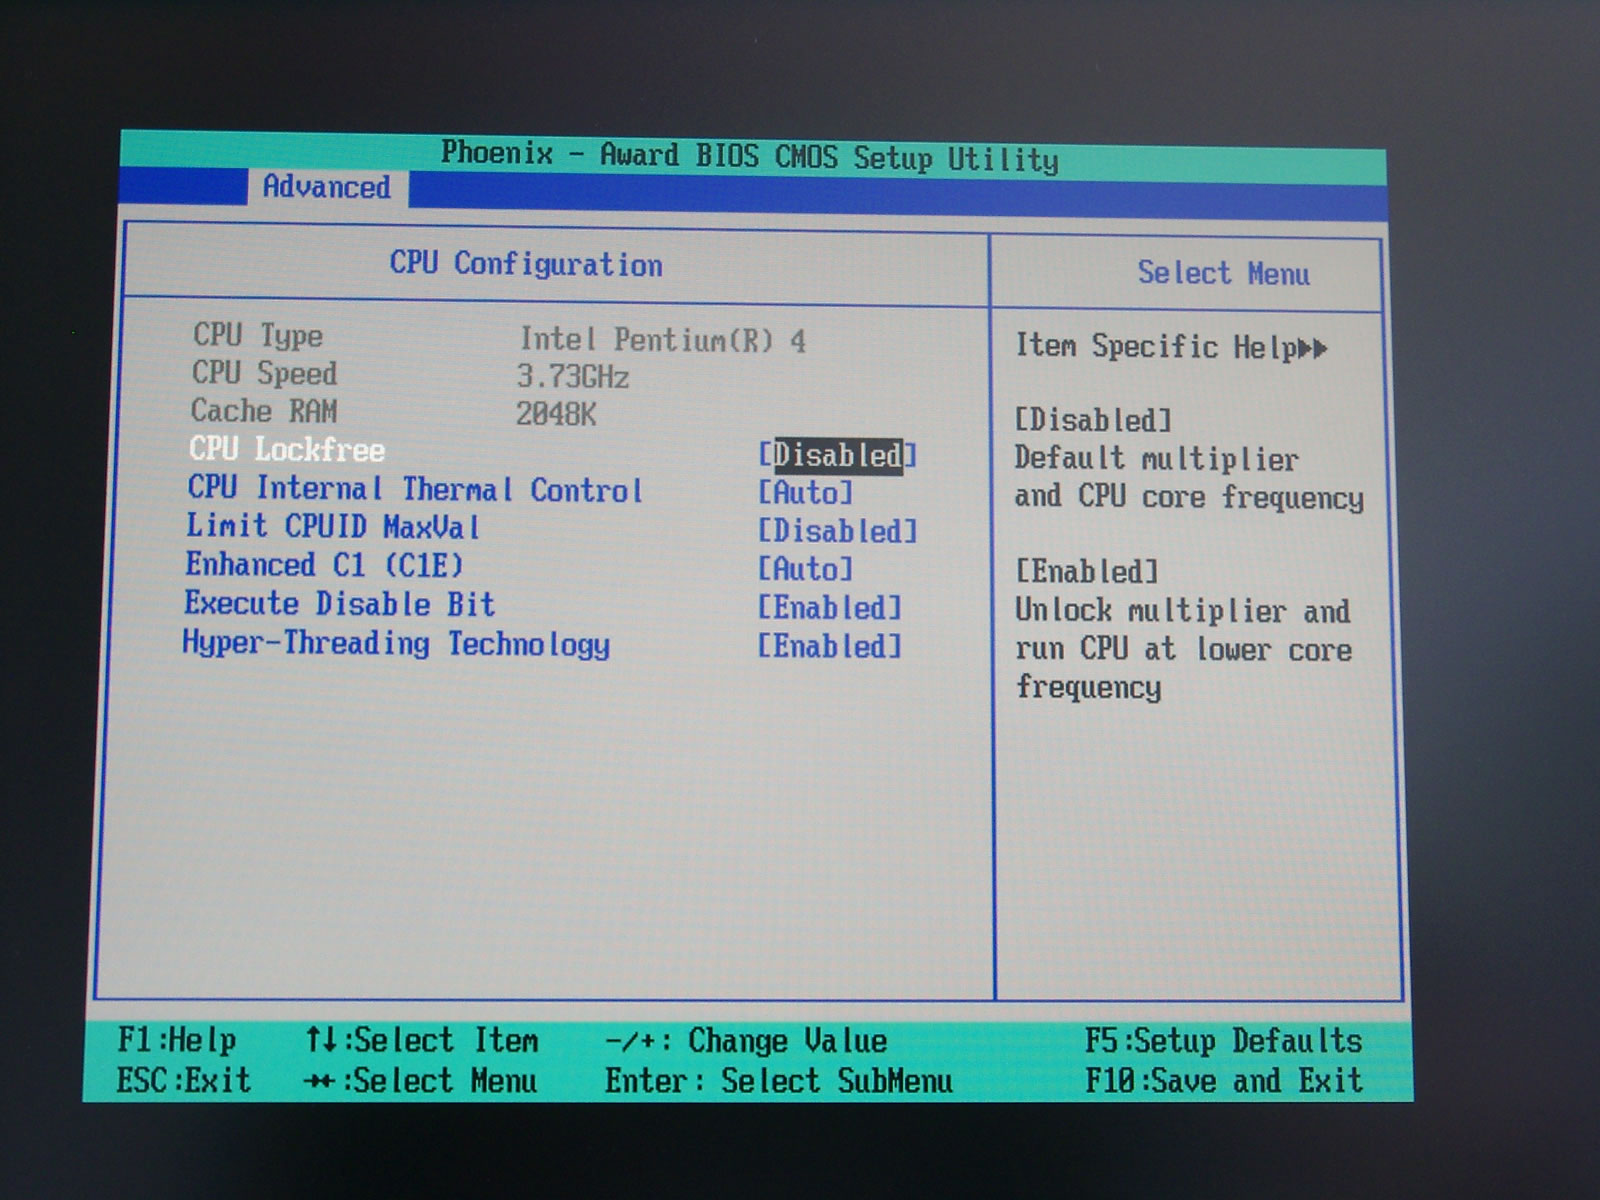Click the Enter: Select SubMenu hint
Image resolution: width=1600 pixels, height=1200 pixels.
[x=778, y=1081]
